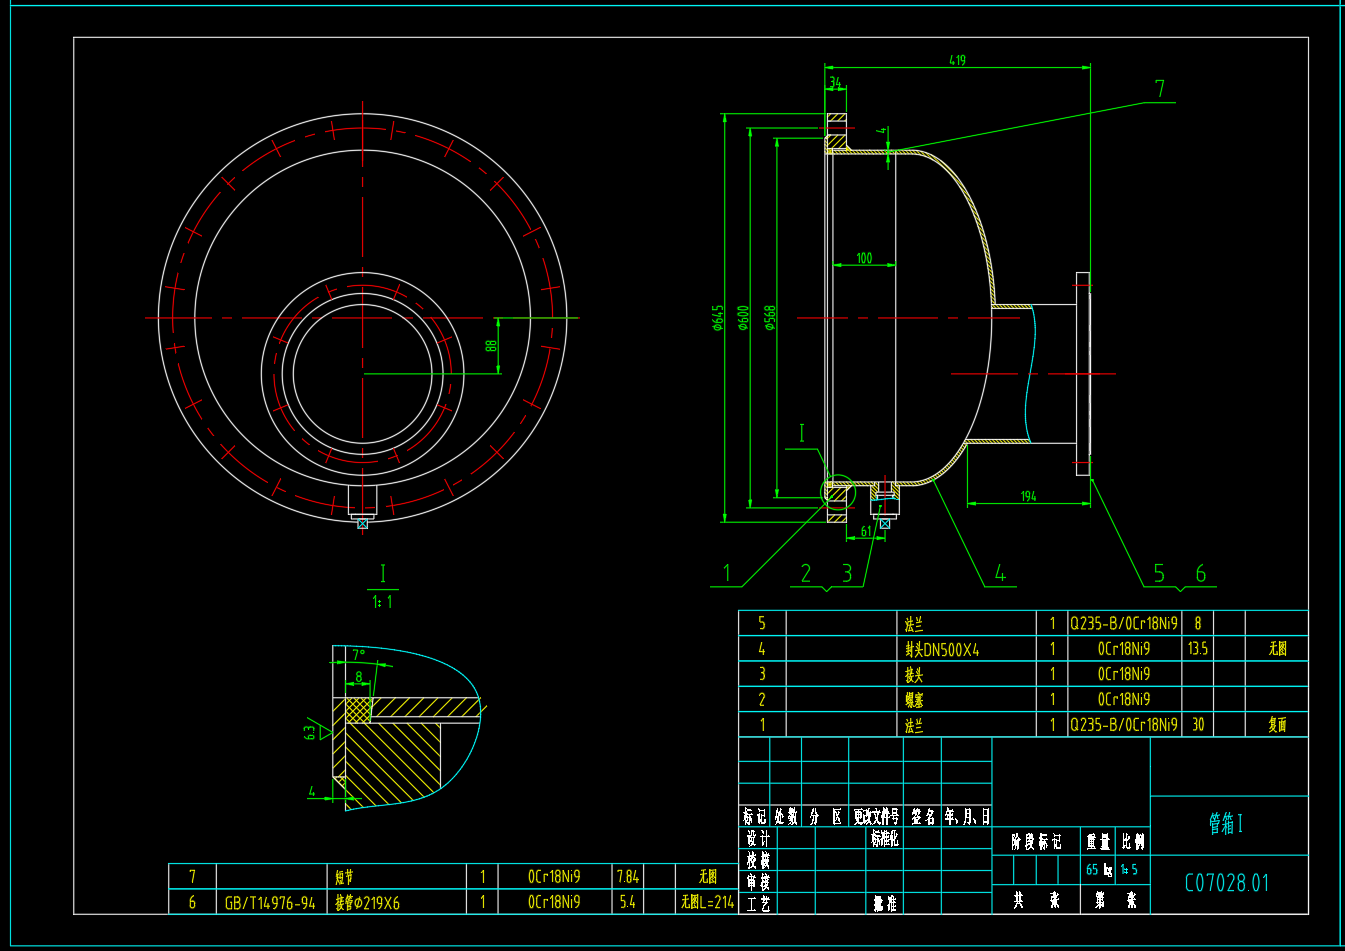This screenshot has height=951, width=1345.
Task: Click part balloon number 4 label
Action: [999, 574]
